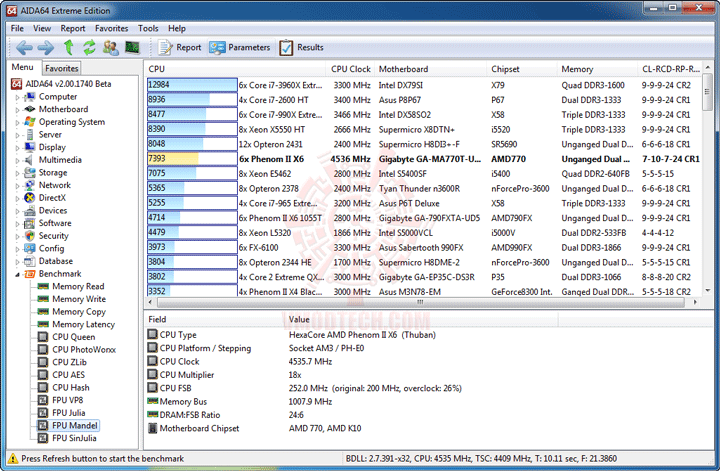Expand the Motherboard tree node
The width and height of the screenshot is (720, 471).
coord(17,110)
